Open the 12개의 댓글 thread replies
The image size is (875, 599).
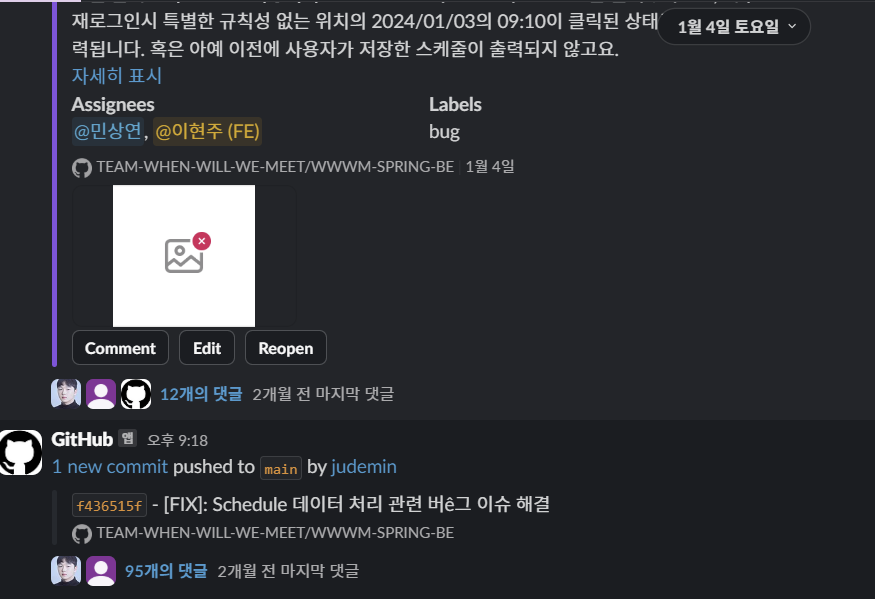click(201, 394)
